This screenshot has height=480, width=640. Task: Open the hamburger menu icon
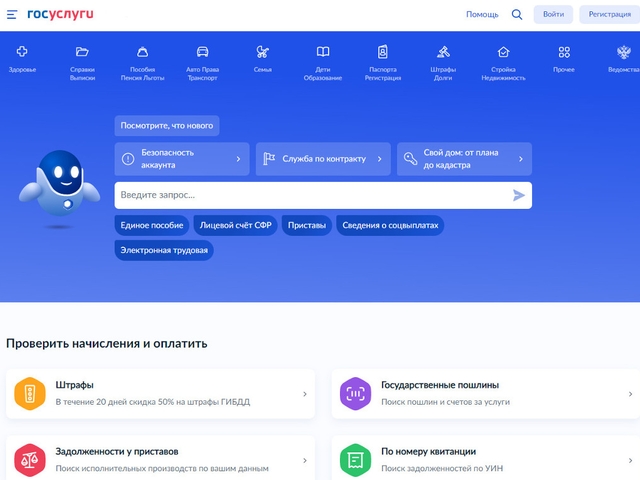[x=12, y=15]
